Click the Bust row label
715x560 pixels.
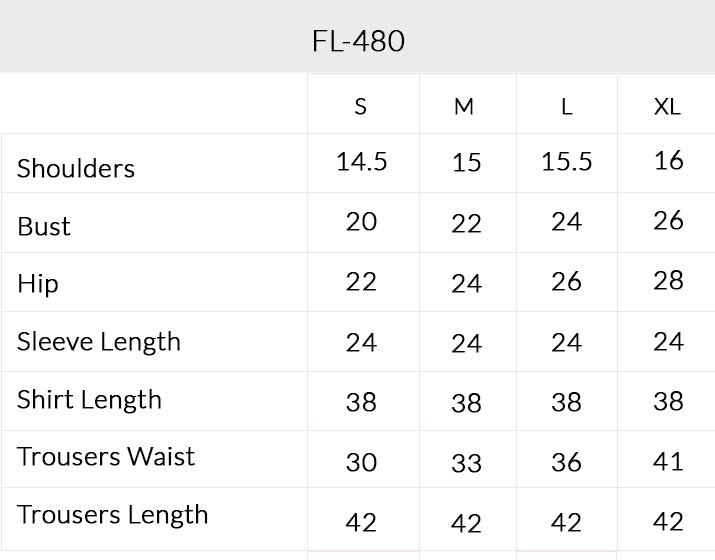(x=44, y=226)
